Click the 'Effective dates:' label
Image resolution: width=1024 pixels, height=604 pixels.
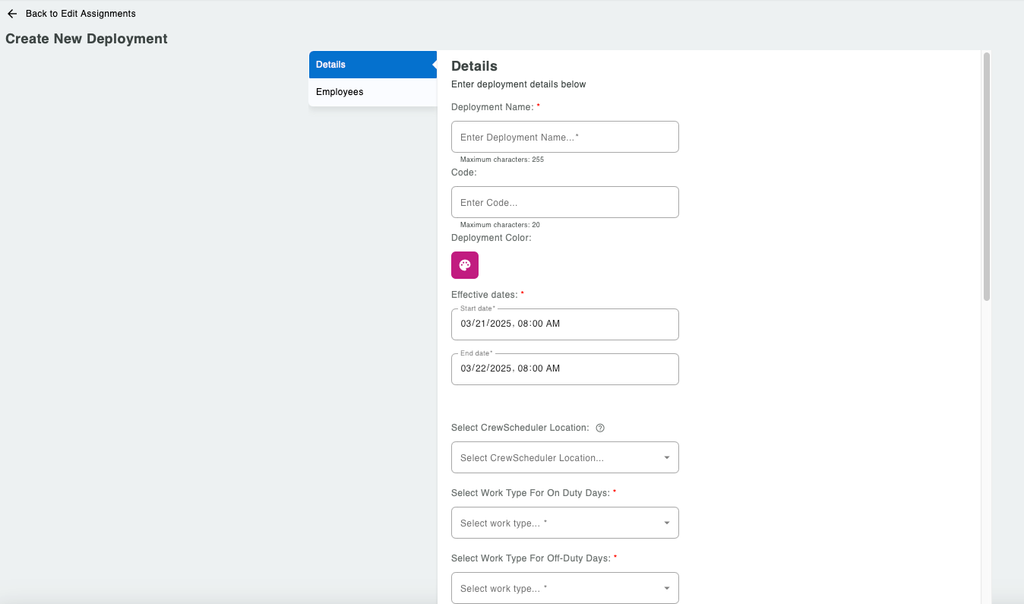(485, 295)
